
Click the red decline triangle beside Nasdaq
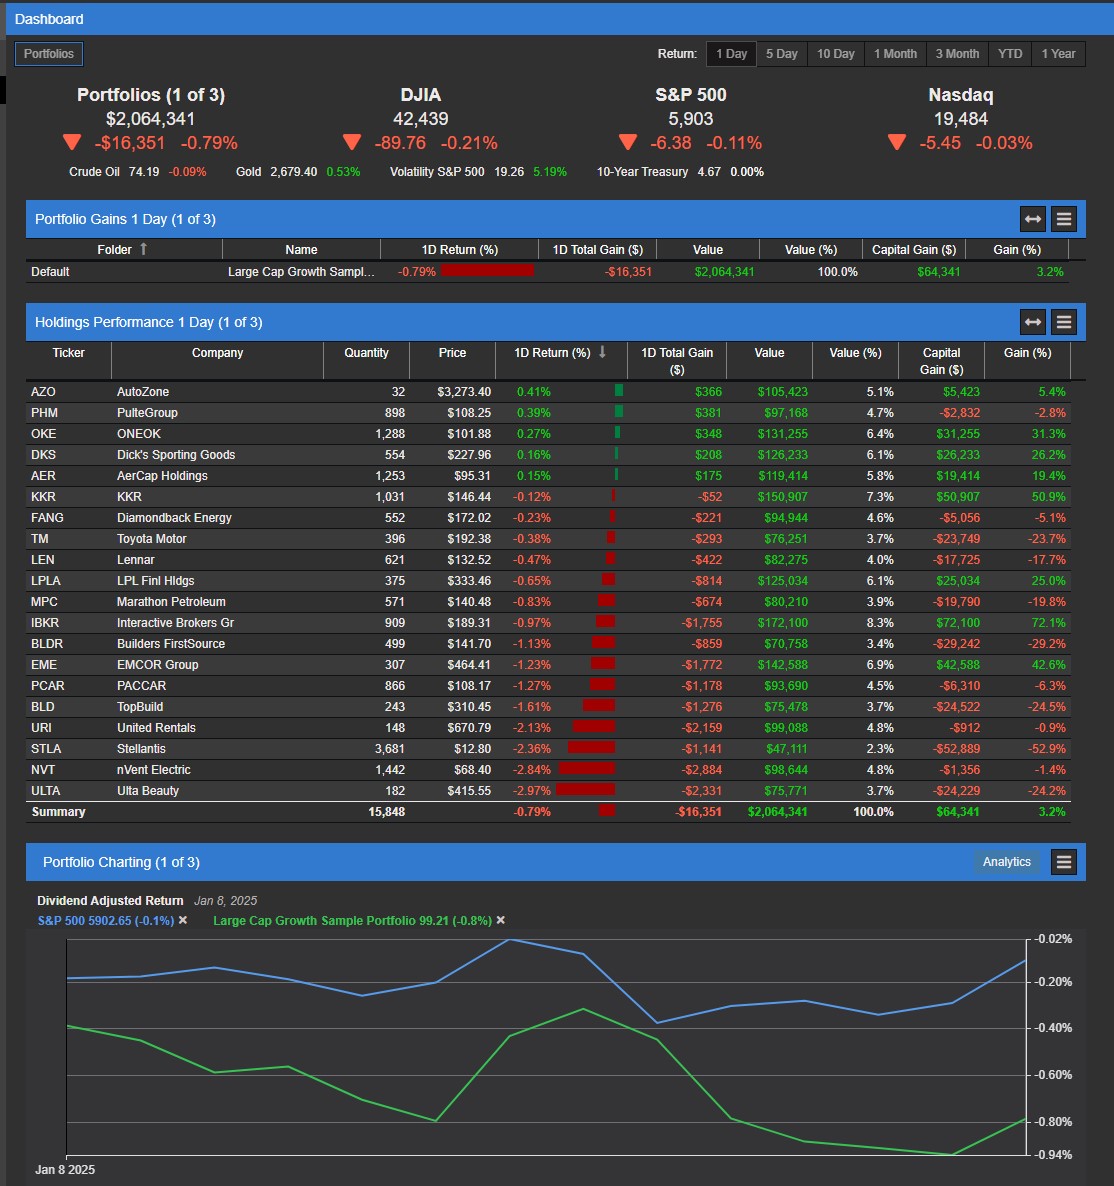[896, 142]
